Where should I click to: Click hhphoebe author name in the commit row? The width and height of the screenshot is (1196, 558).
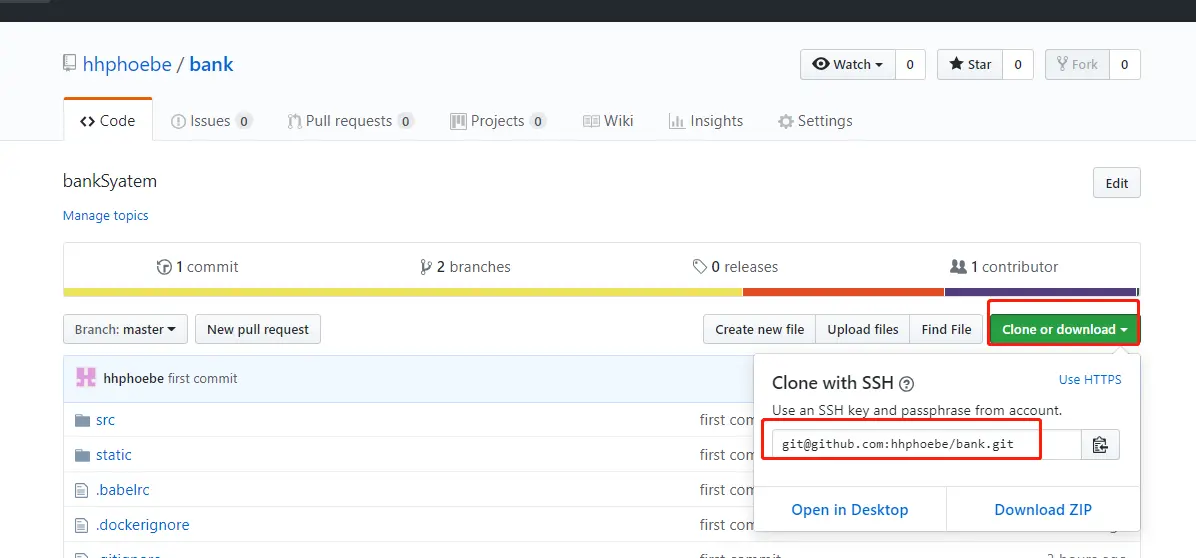coord(133,378)
